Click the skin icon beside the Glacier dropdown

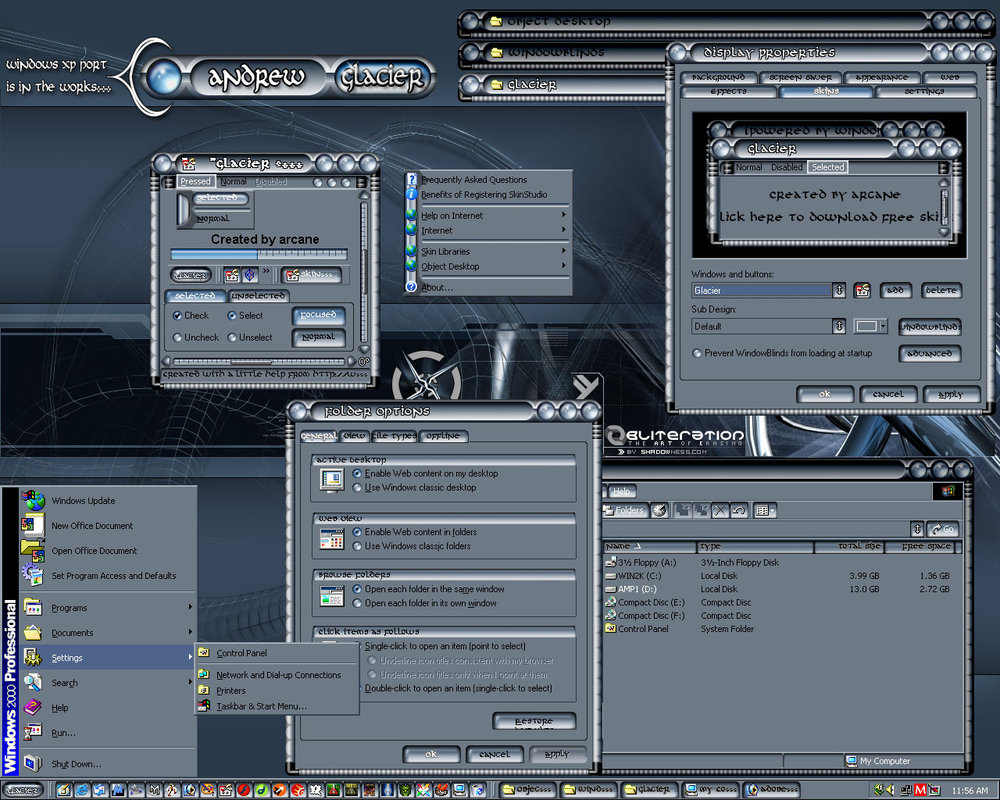(862, 291)
